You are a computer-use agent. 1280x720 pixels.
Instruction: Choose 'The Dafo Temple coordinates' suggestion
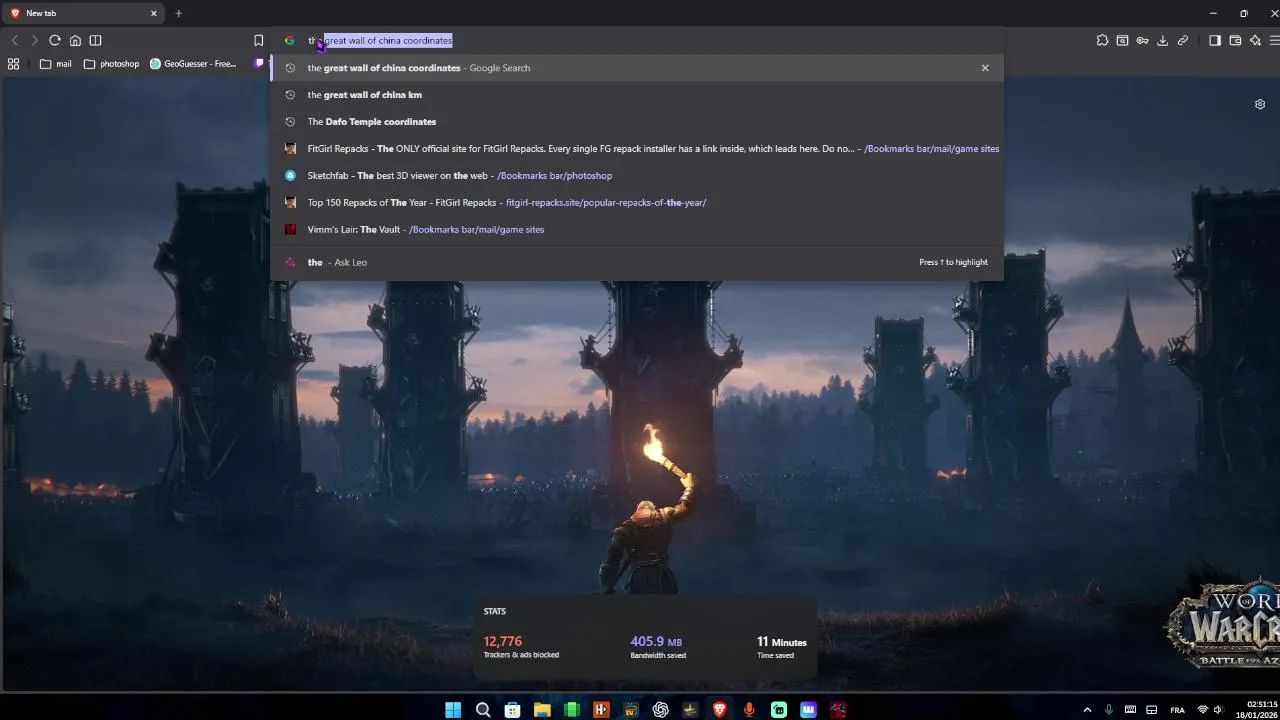[637, 122]
